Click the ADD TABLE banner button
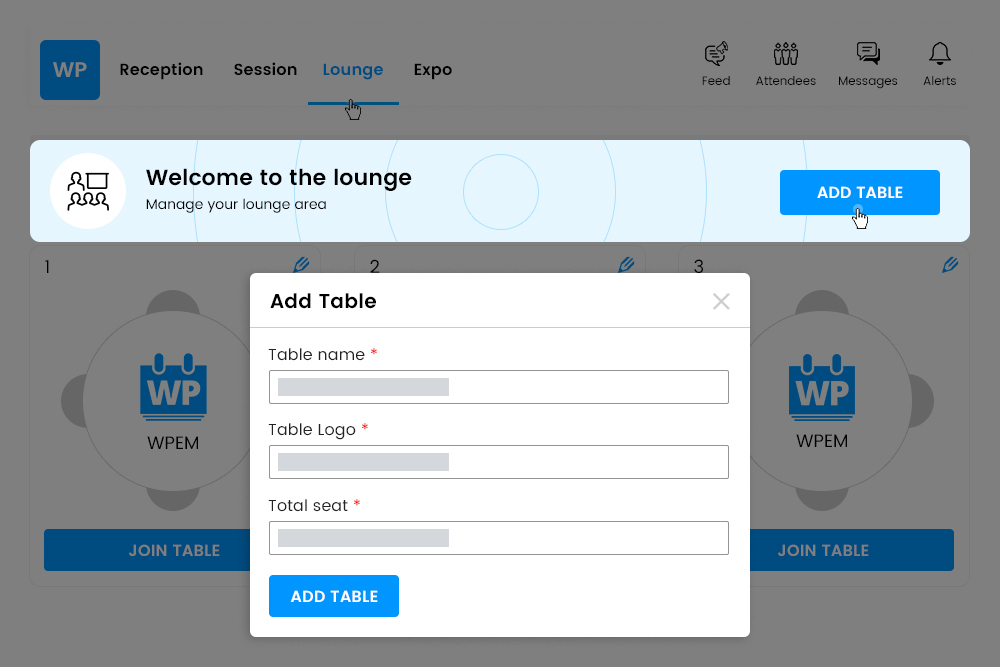Screen dimensions: 1000x667 (859, 192)
